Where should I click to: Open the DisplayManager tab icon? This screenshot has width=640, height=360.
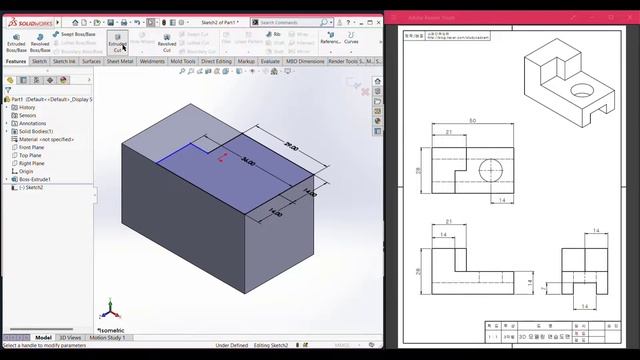(x=63, y=80)
